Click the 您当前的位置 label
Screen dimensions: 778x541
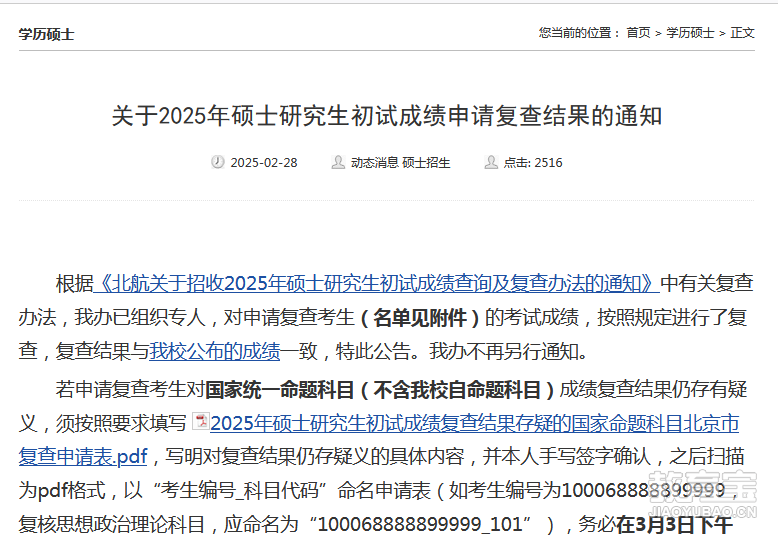click(x=575, y=33)
